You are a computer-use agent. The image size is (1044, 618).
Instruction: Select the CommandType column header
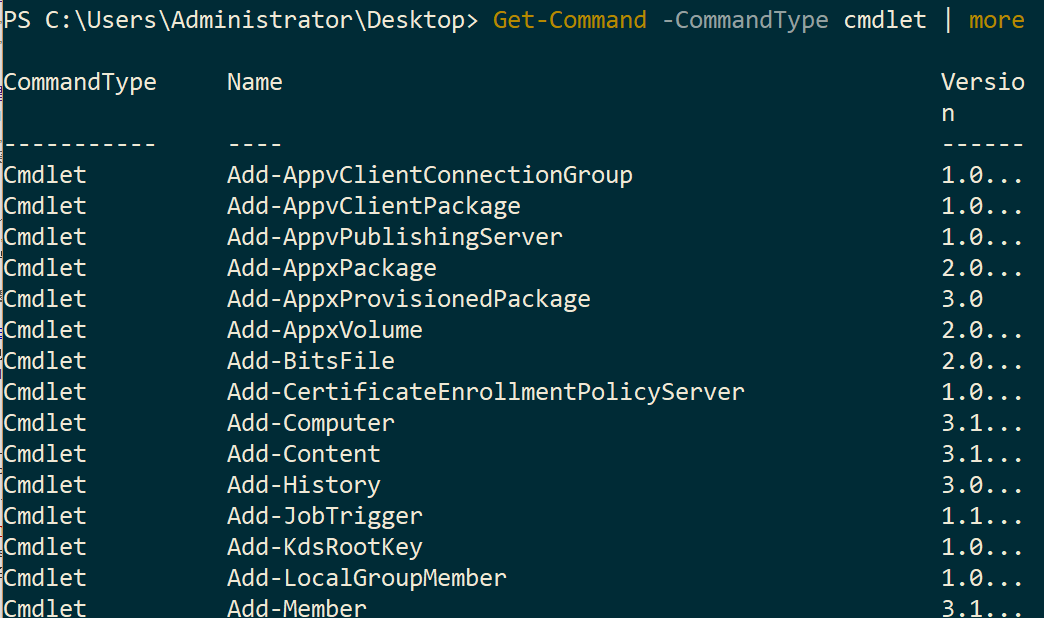point(80,82)
